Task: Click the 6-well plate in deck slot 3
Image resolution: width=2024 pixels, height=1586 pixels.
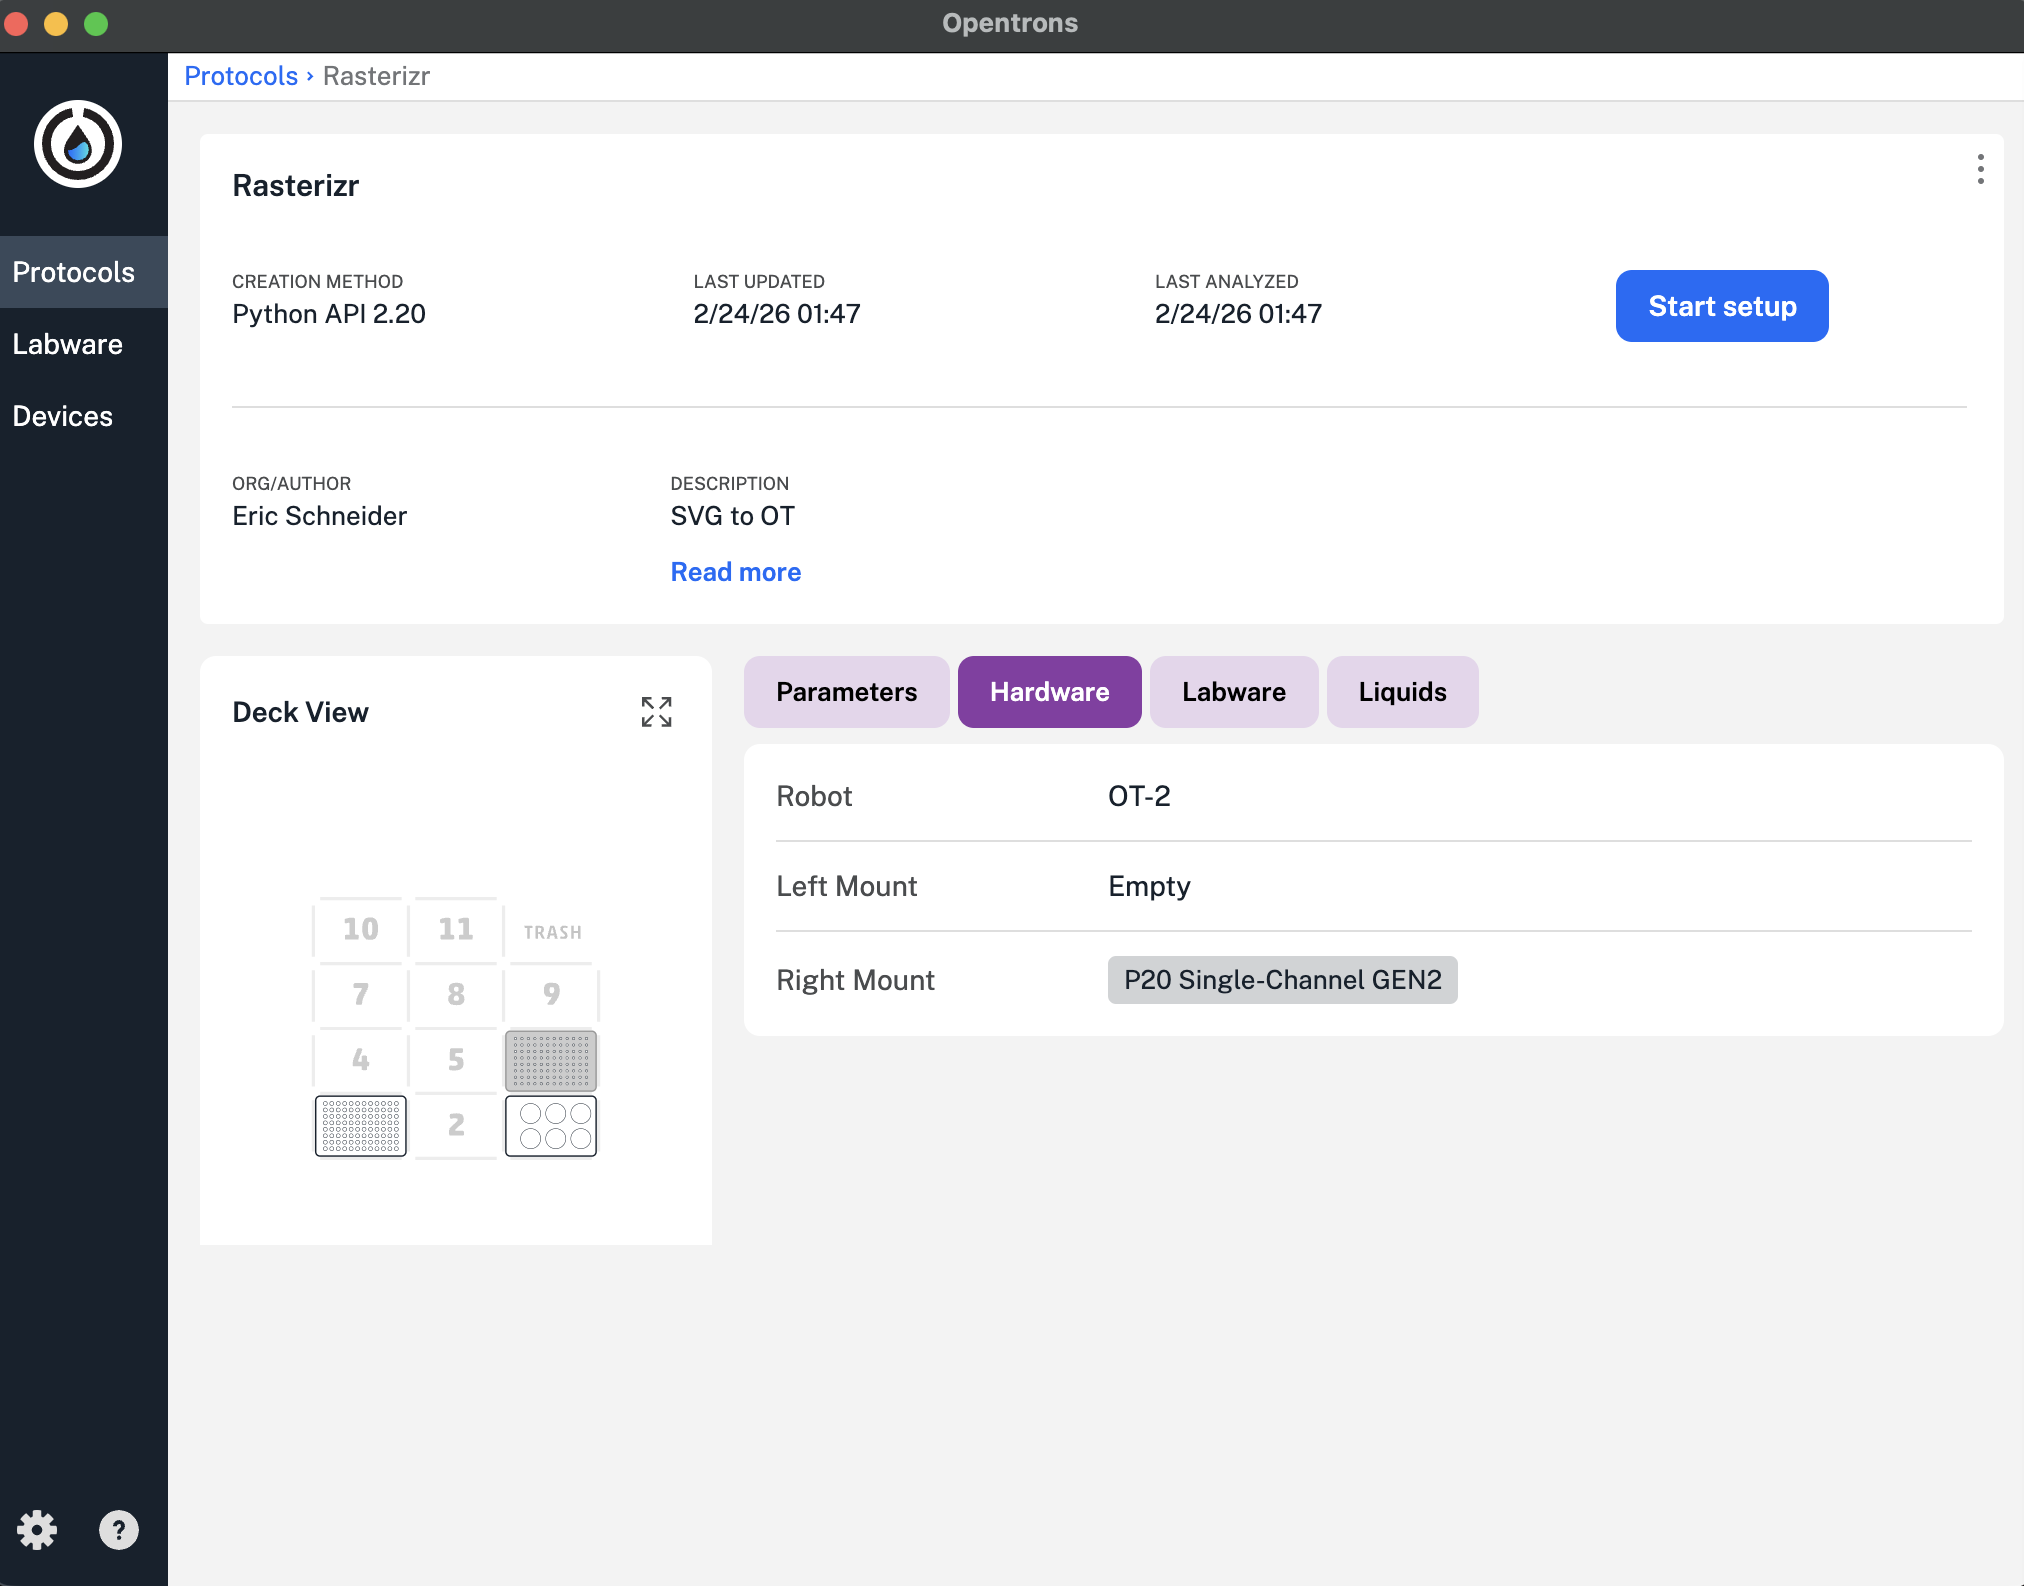Action: tap(551, 1126)
